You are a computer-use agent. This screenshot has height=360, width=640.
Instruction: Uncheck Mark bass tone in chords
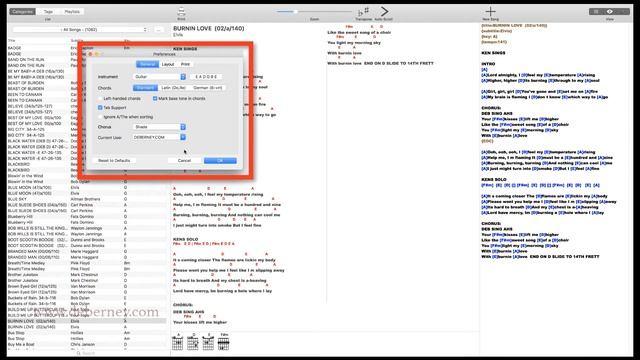click(x=155, y=99)
